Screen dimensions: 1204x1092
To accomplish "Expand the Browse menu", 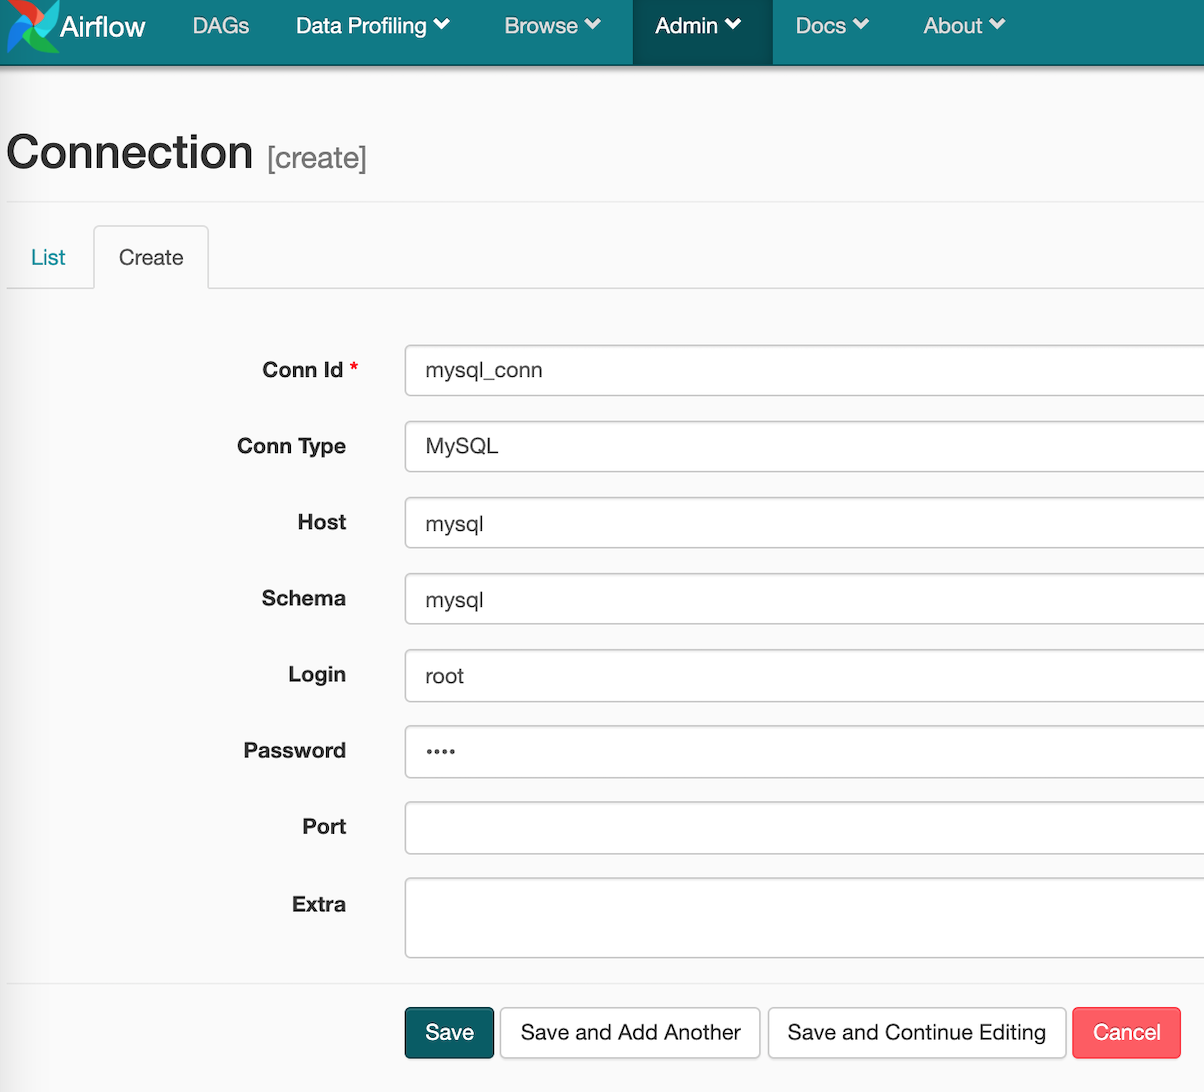I will (x=552, y=26).
